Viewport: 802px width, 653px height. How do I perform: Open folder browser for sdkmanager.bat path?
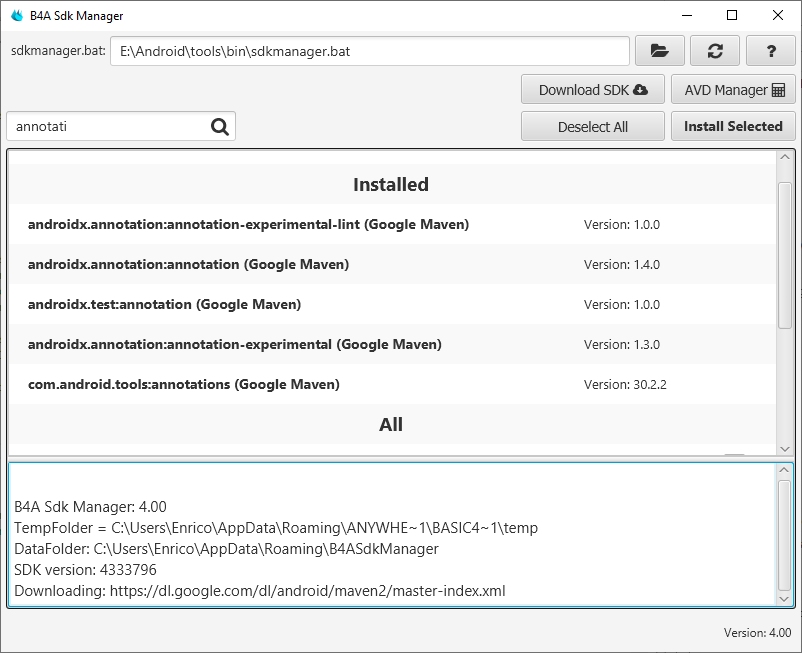[659, 51]
